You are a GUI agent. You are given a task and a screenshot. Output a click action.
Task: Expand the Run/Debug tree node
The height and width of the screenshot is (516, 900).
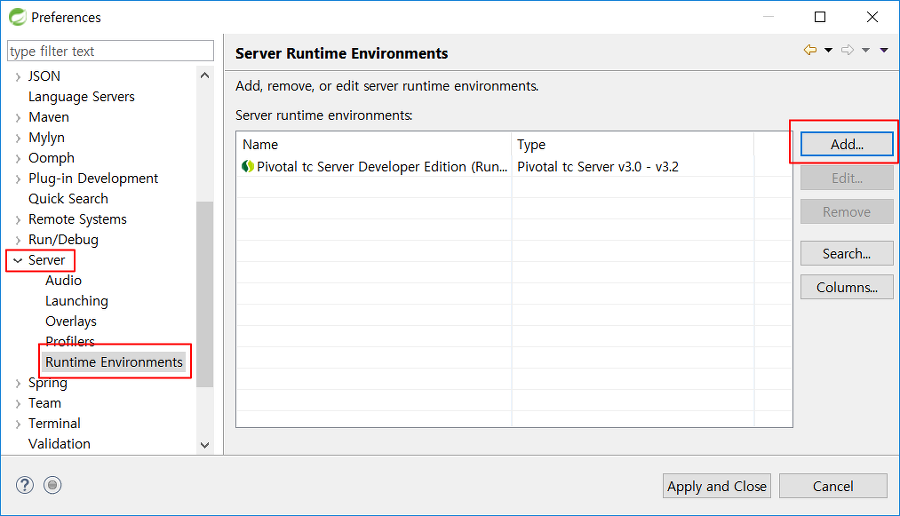pyautogui.click(x=18, y=240)
